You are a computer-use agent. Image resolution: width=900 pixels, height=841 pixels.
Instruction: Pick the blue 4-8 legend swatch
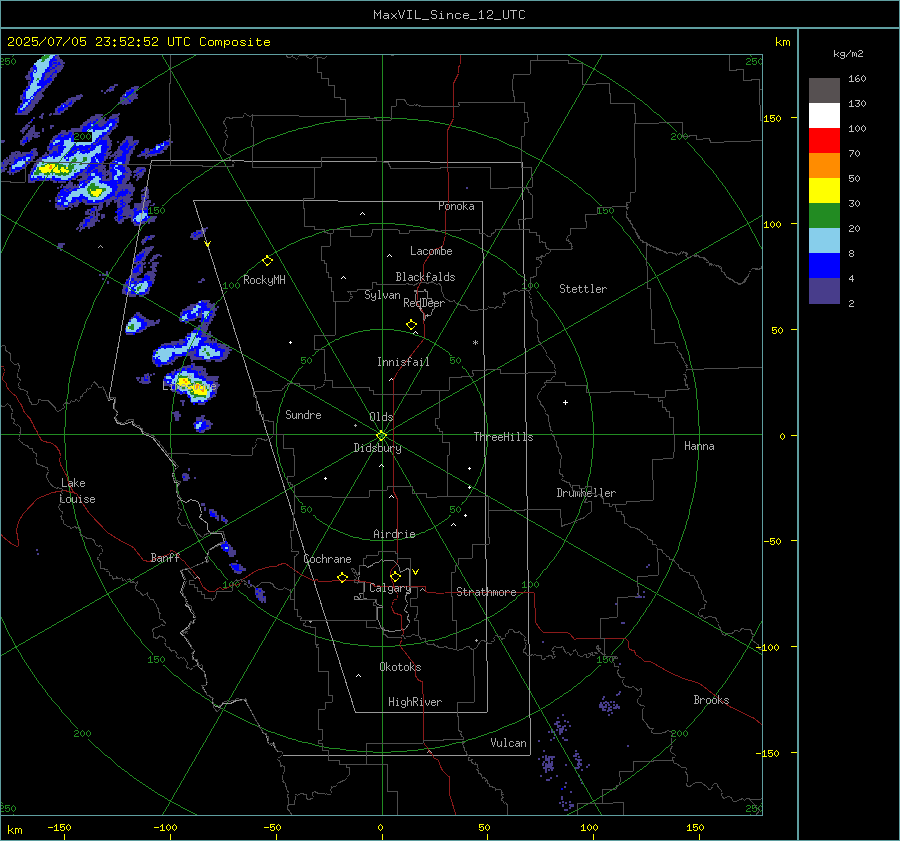(x=824, y=266)
